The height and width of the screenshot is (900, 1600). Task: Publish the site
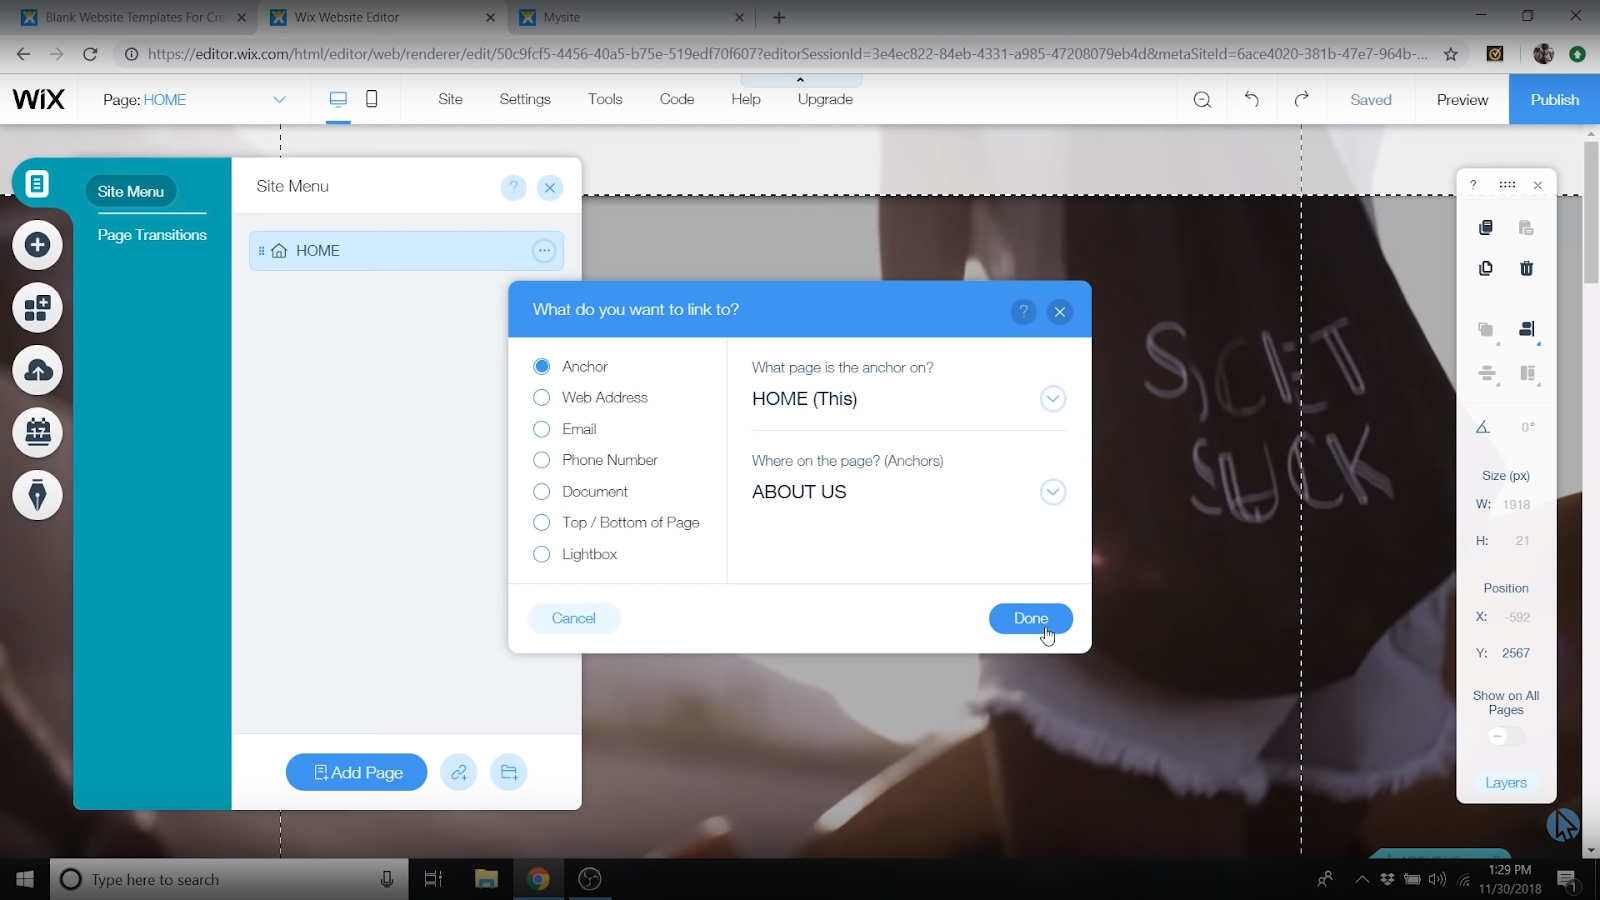[x=1555, y=100]
